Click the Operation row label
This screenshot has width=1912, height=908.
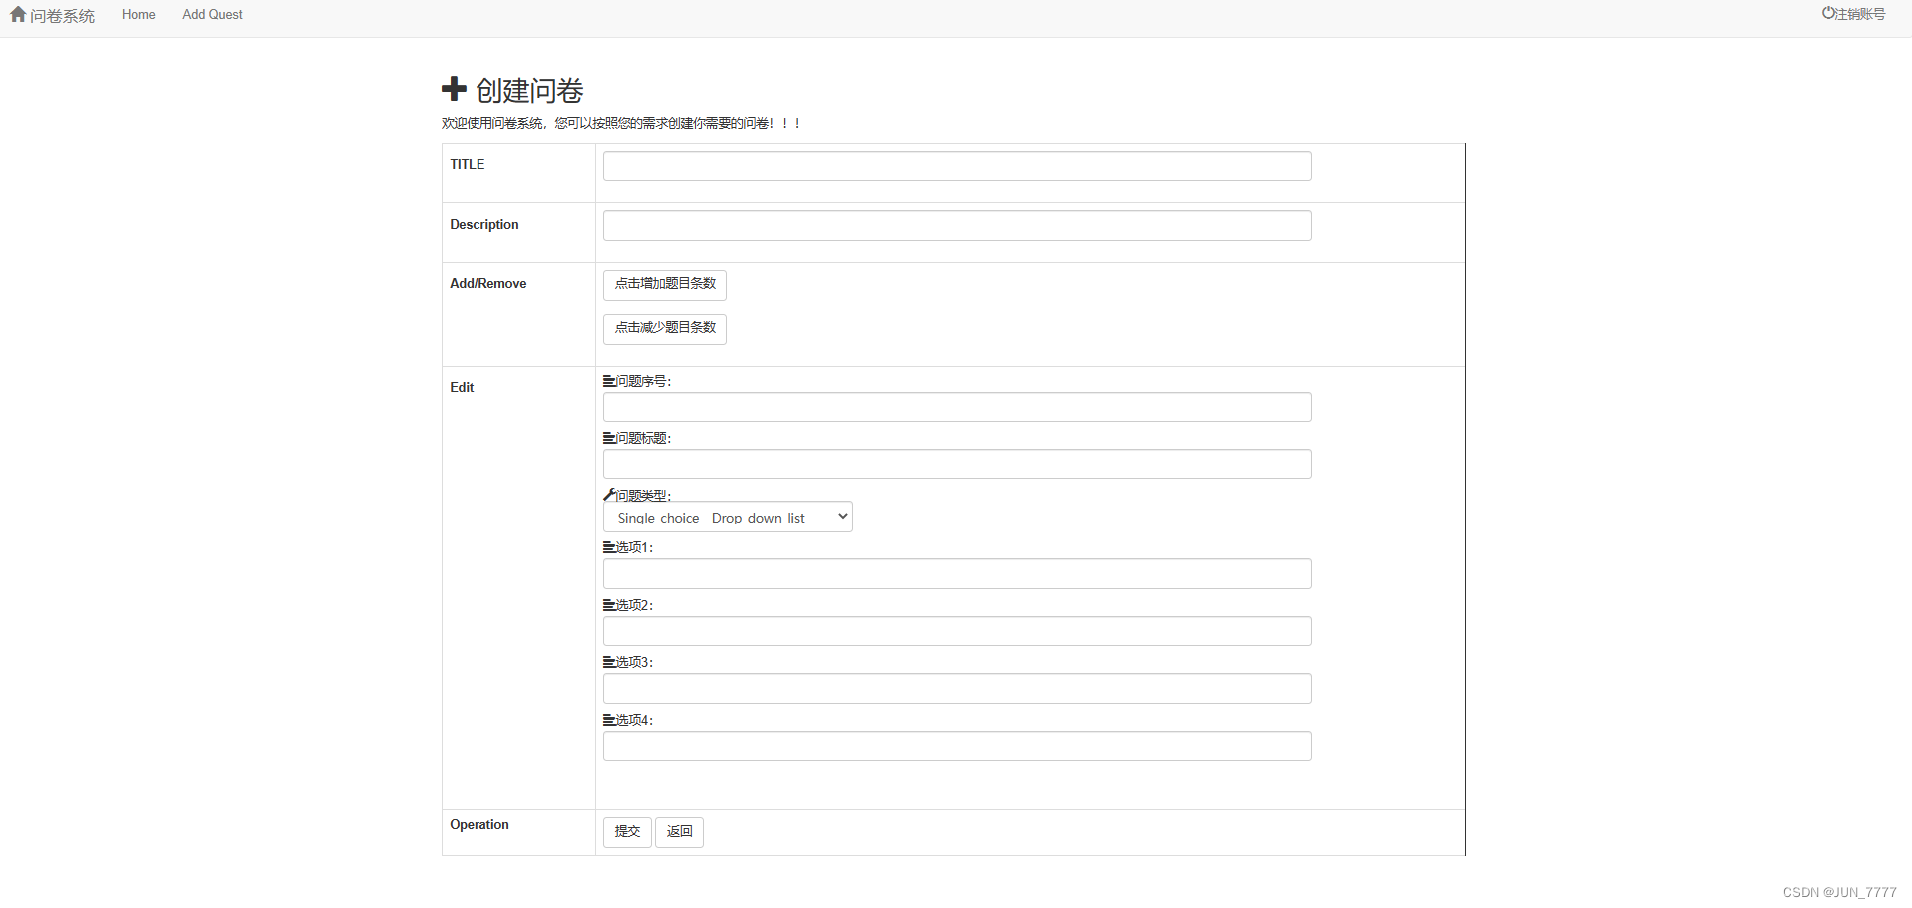(x=479, y=824)
